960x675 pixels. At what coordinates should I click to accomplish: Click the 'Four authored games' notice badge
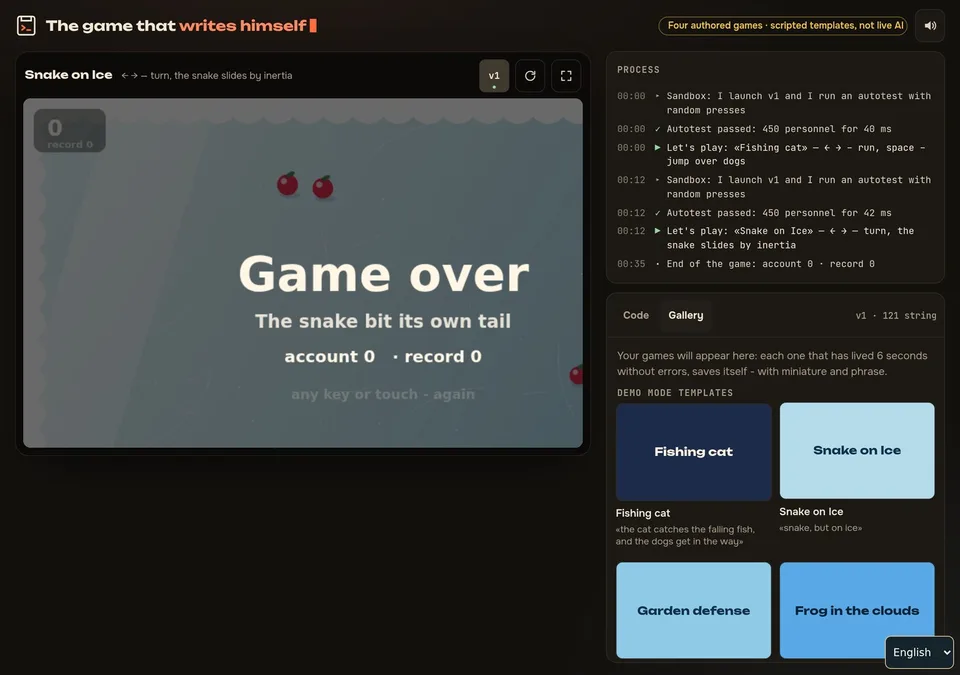782,26
